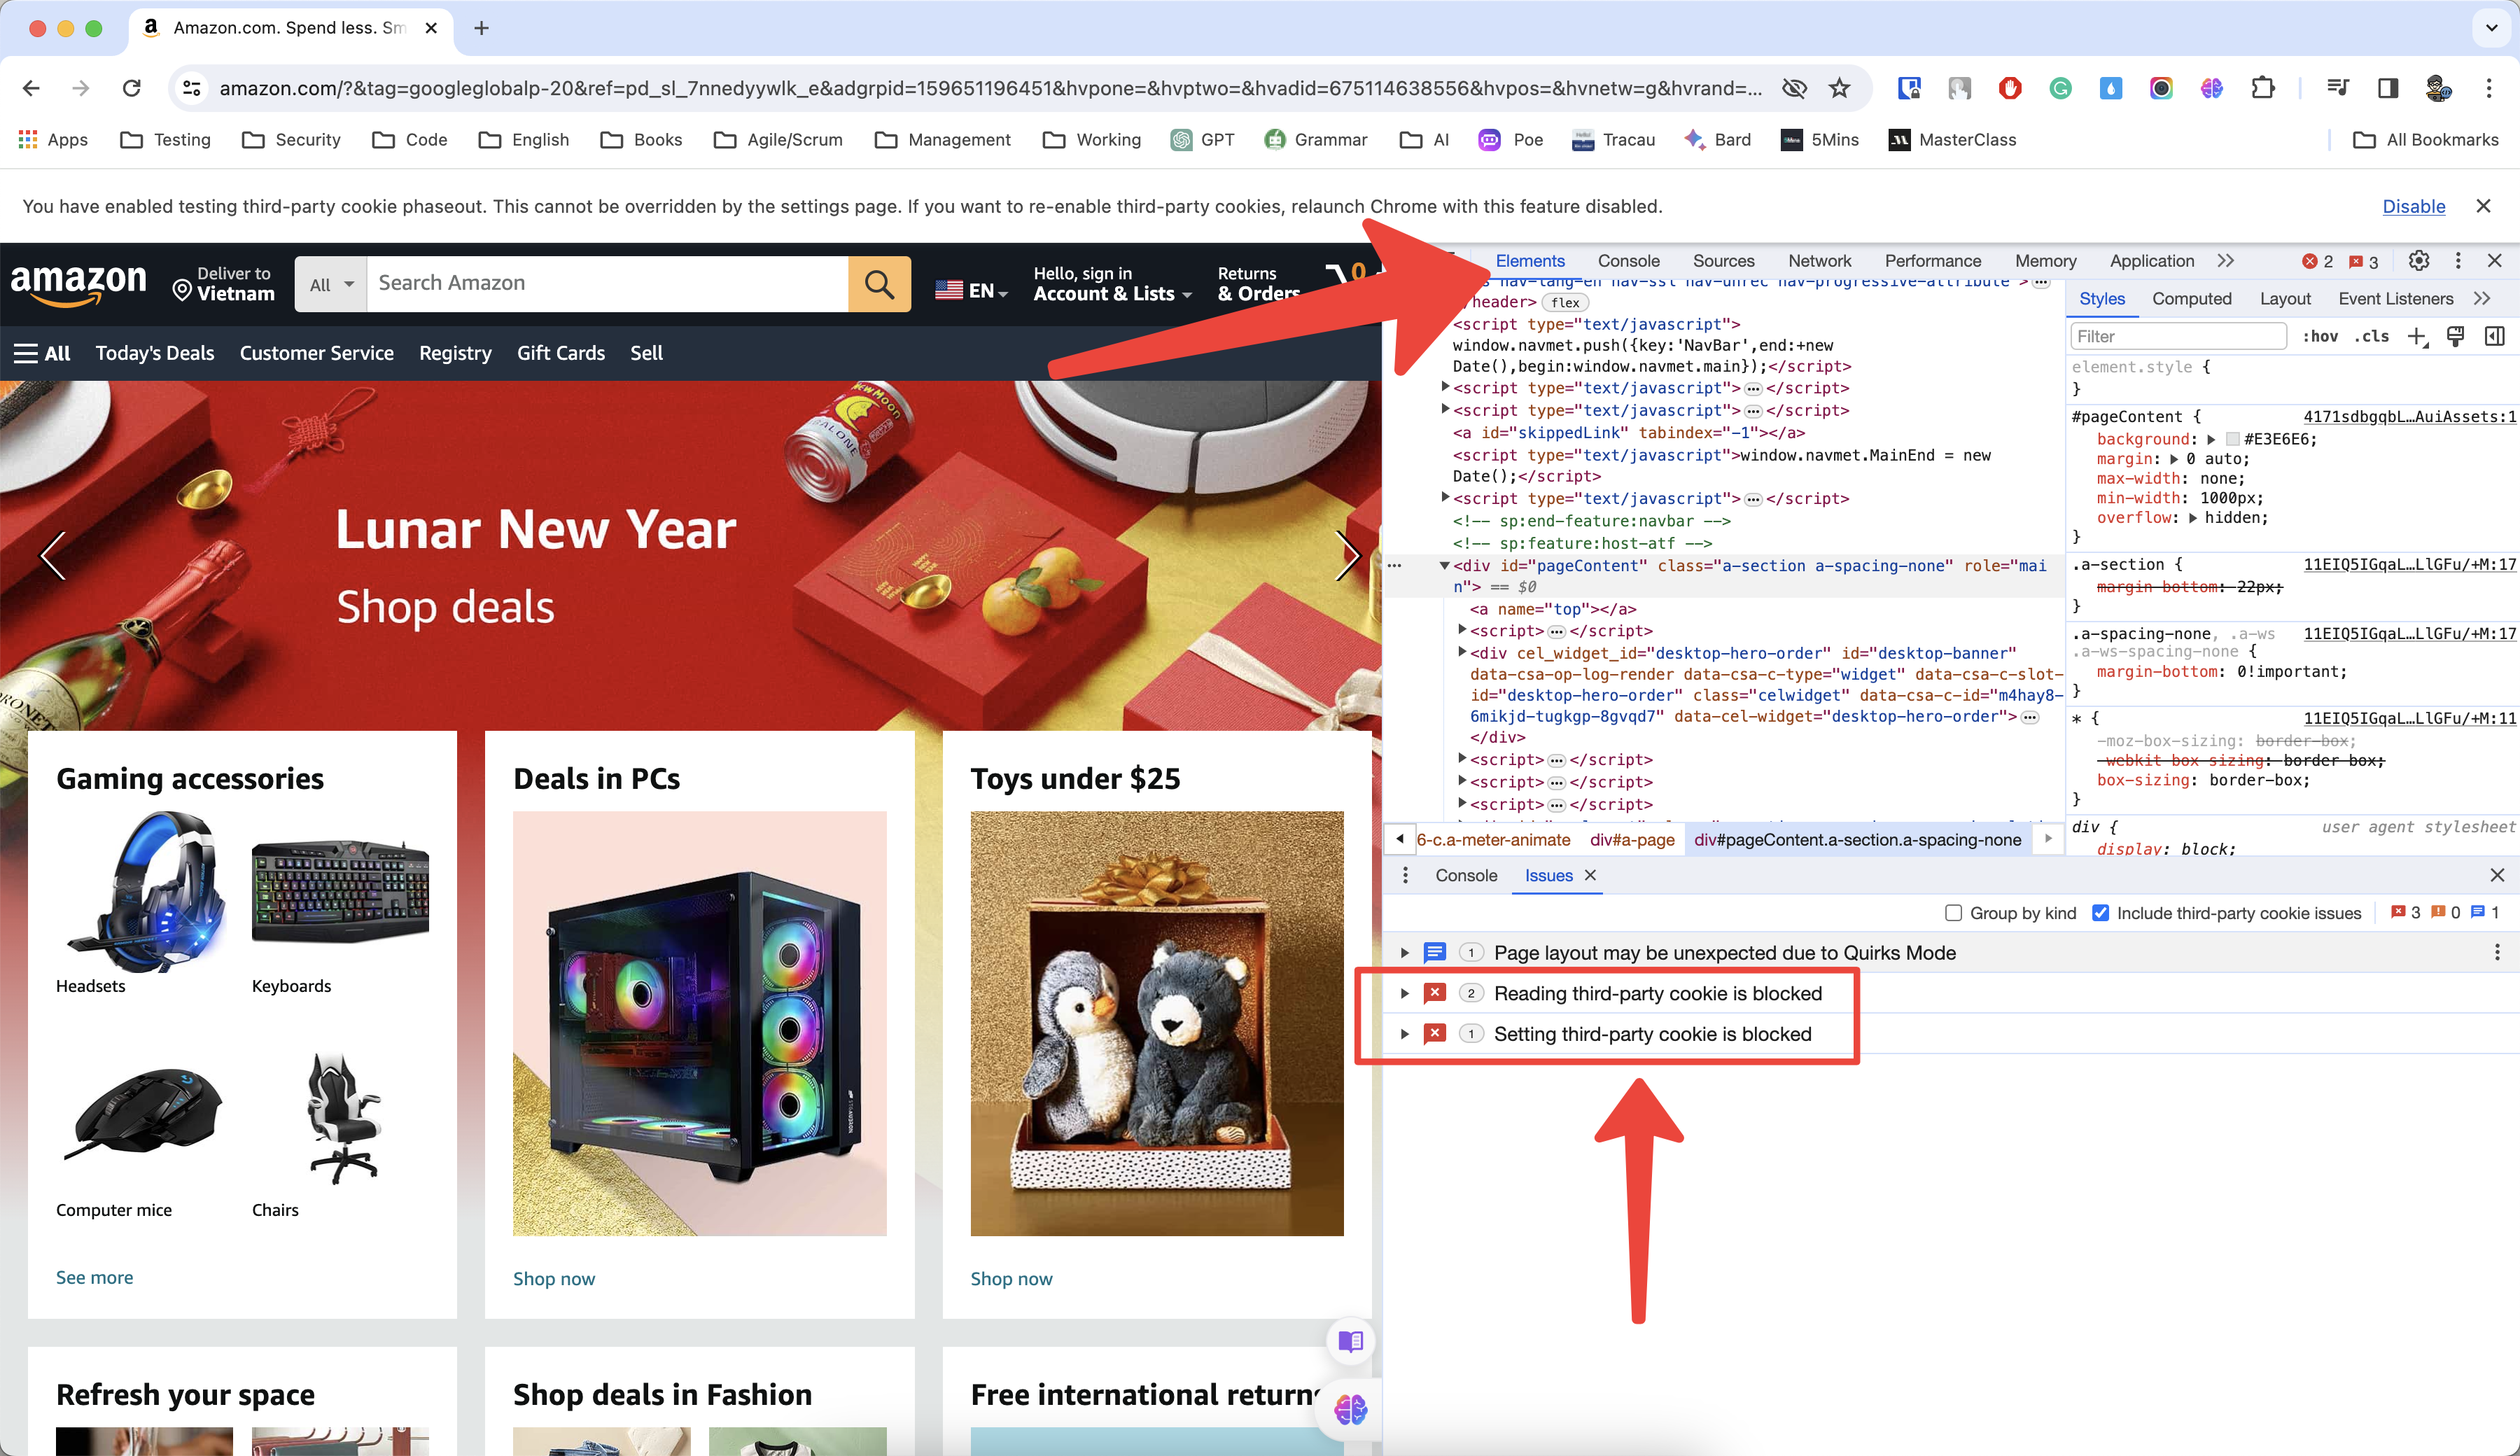
Task: Dismiss the cookie phaseout infobar
Action: pos(2482,206)
